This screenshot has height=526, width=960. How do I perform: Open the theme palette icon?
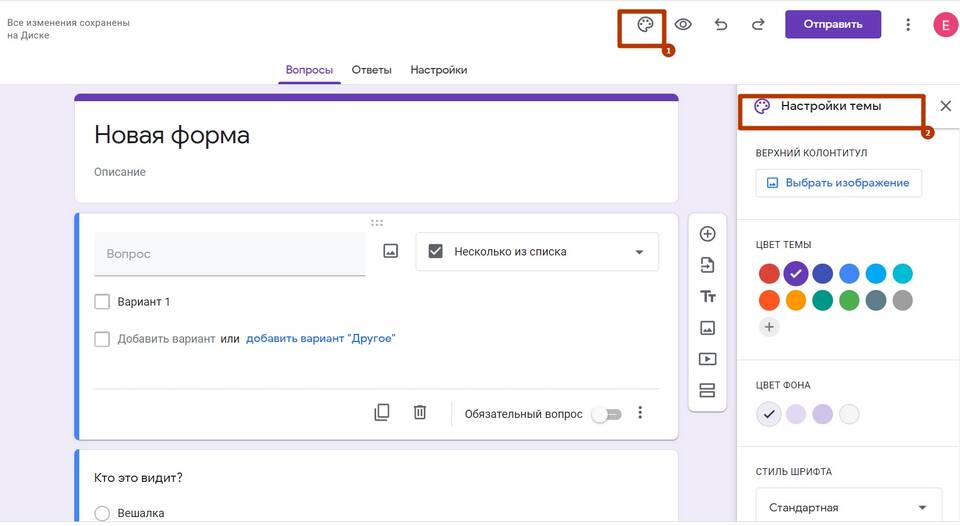[645, 24]
